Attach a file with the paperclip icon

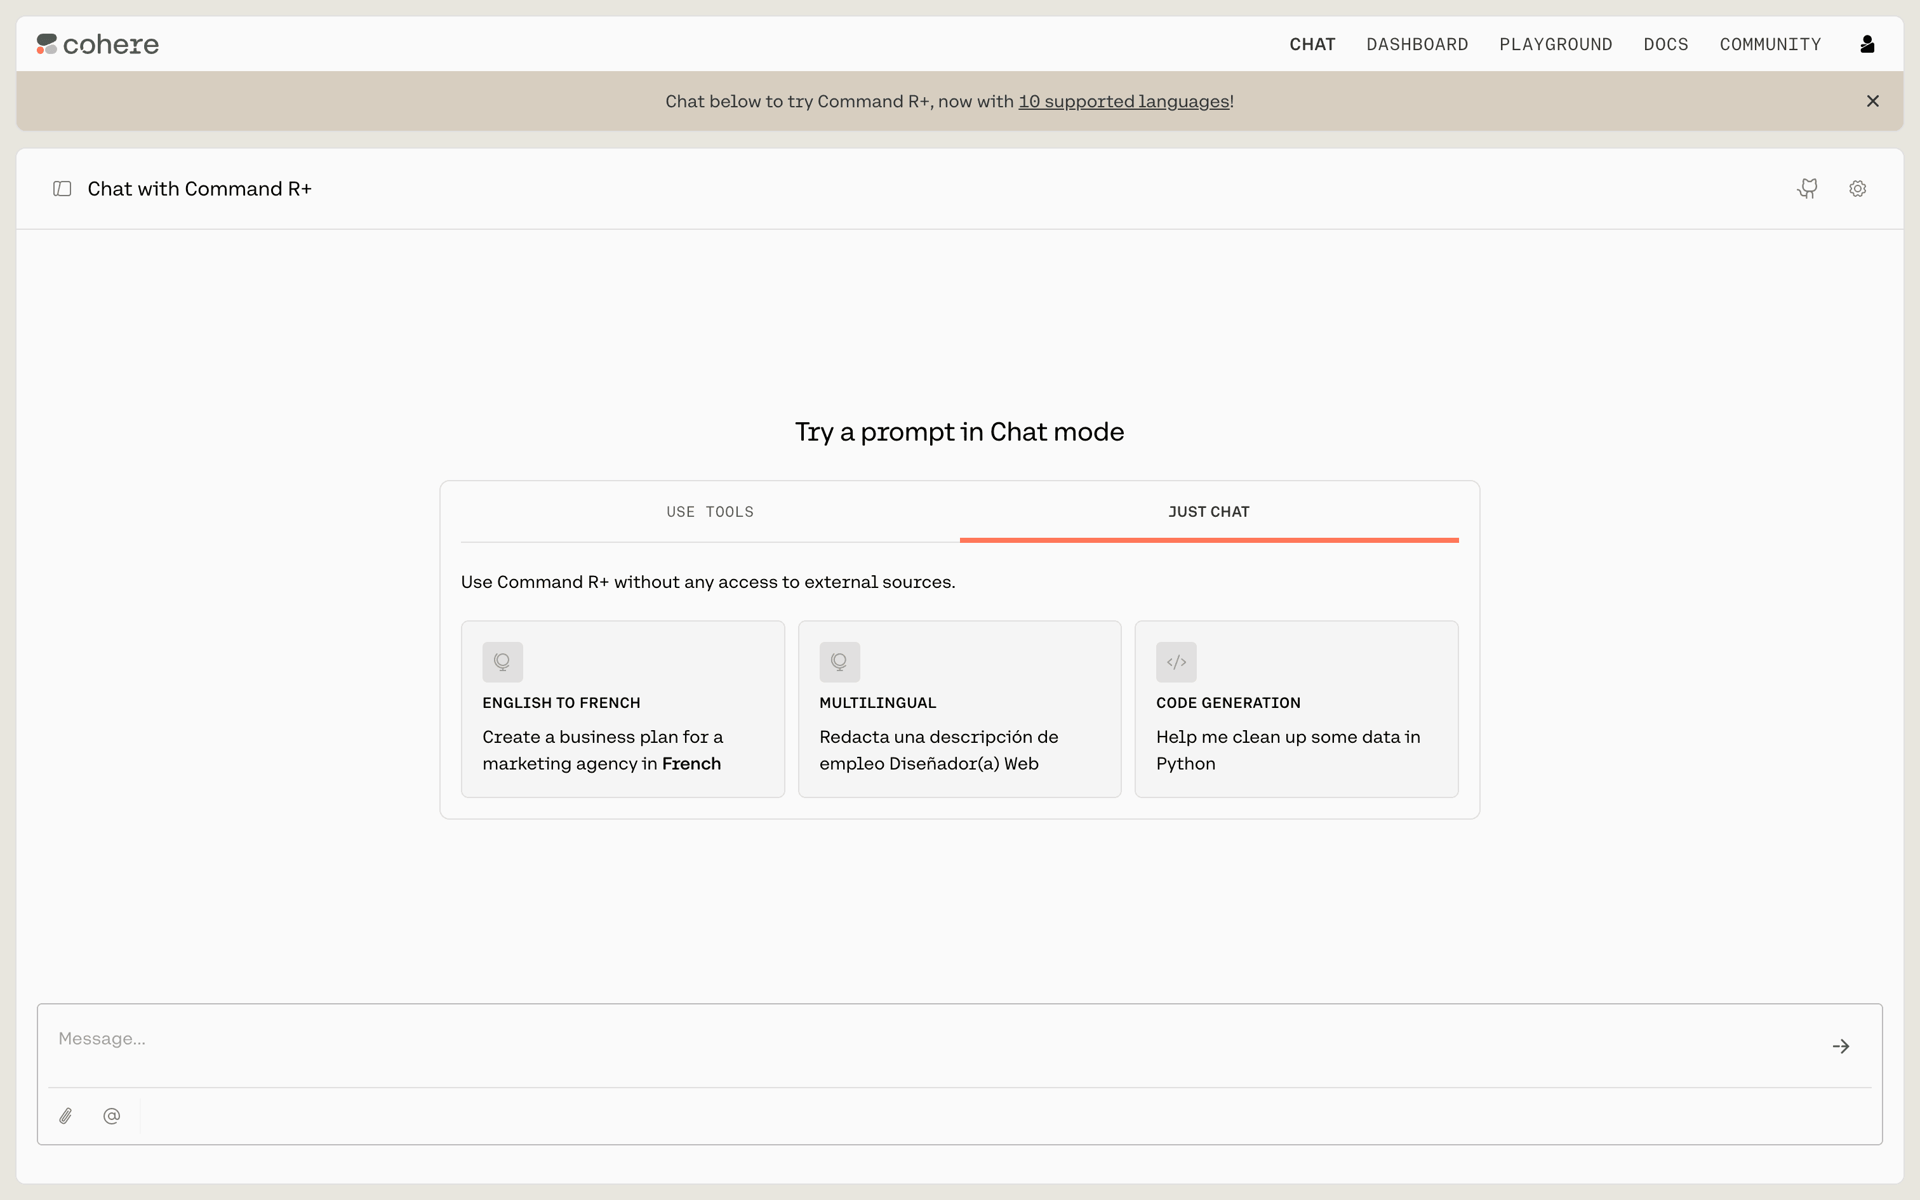pos(66,1116)
